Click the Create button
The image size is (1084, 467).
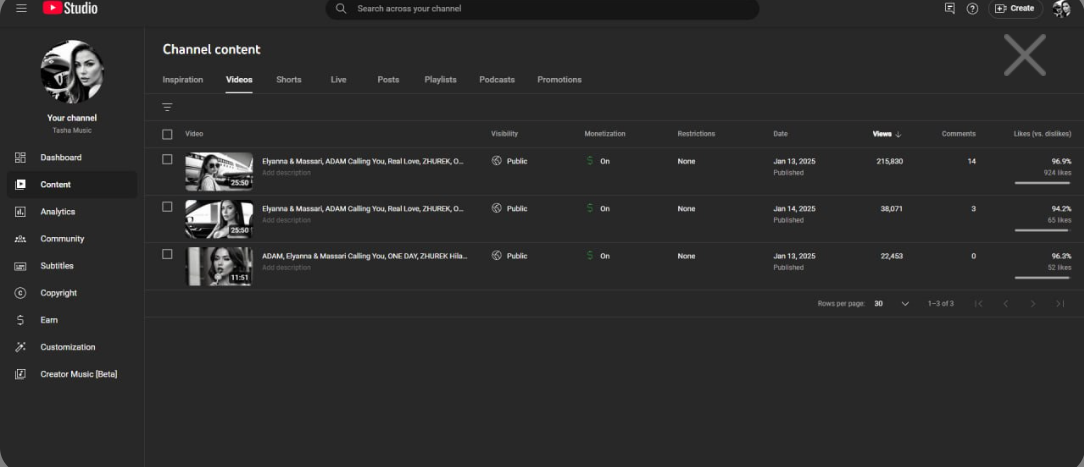(x=1015, y=8)
